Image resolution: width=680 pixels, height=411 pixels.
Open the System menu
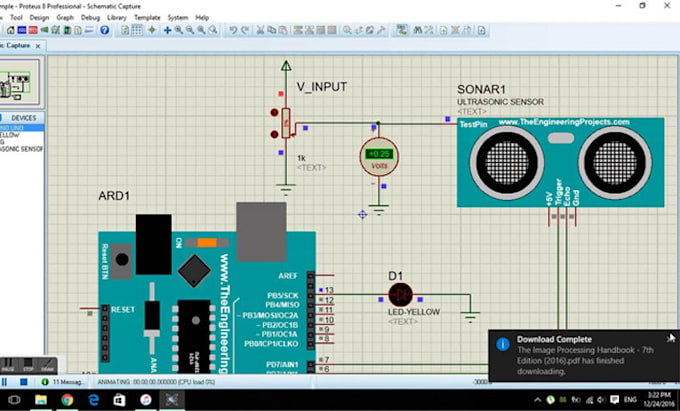point(178,17)
